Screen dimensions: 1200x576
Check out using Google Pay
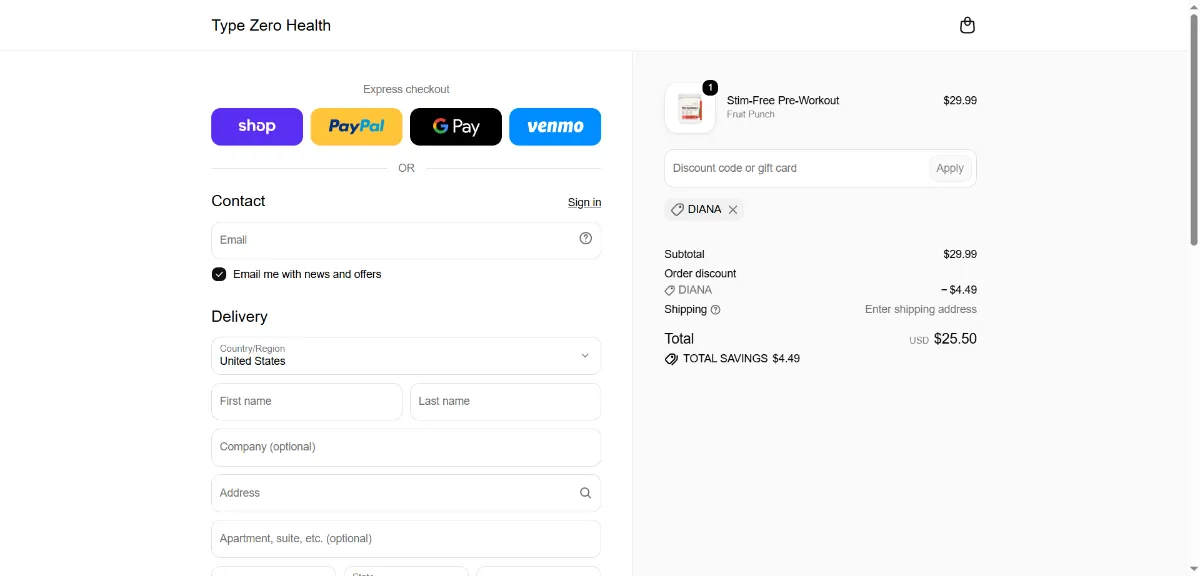[456, 127]
